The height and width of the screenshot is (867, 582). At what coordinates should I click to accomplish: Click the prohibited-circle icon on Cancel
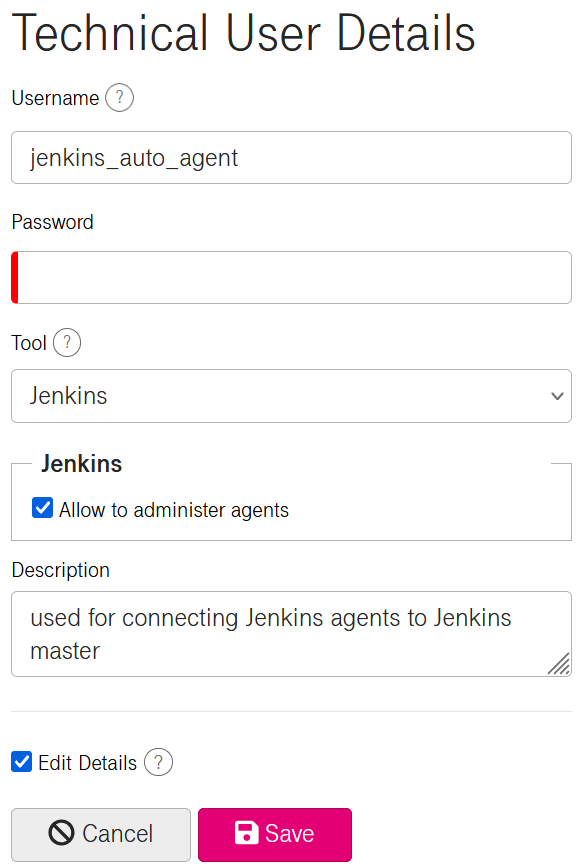(x=61, y=833)
